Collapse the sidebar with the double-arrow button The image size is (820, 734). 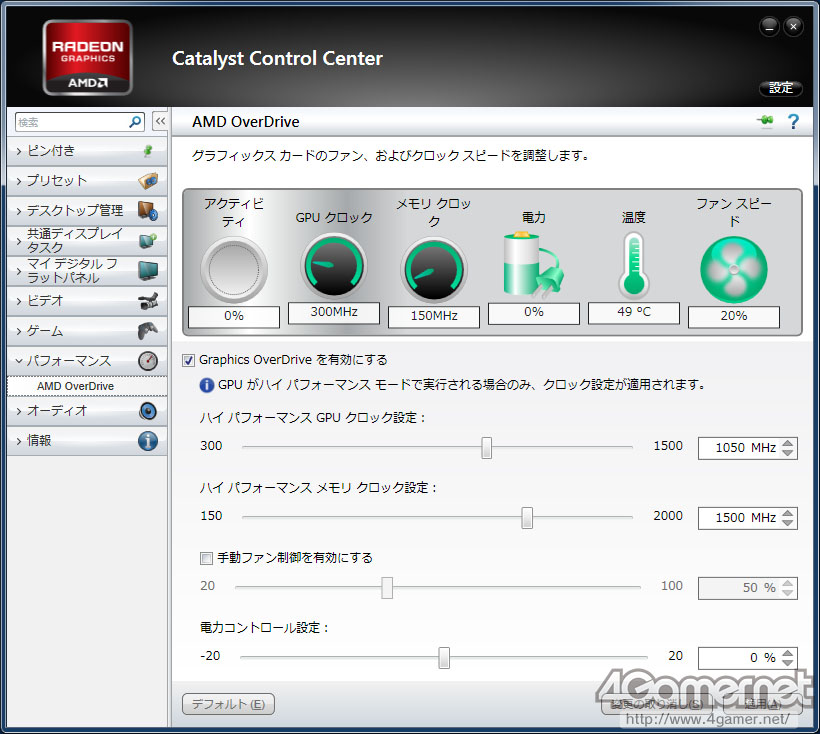pyautogui.click(x=160, y=121)
